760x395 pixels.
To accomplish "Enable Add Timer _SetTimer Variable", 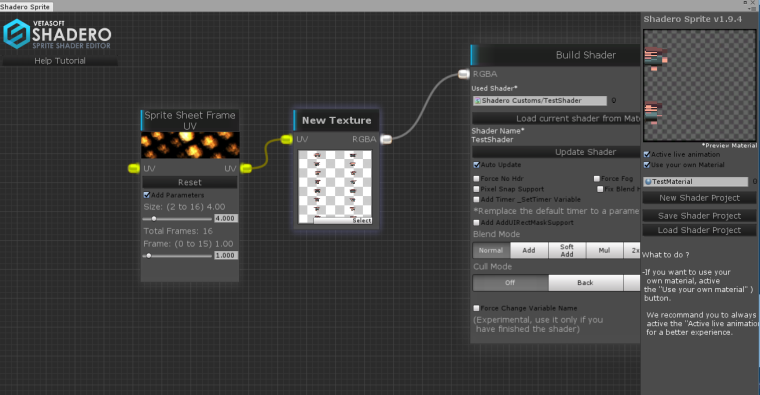I will click(476, 199).
